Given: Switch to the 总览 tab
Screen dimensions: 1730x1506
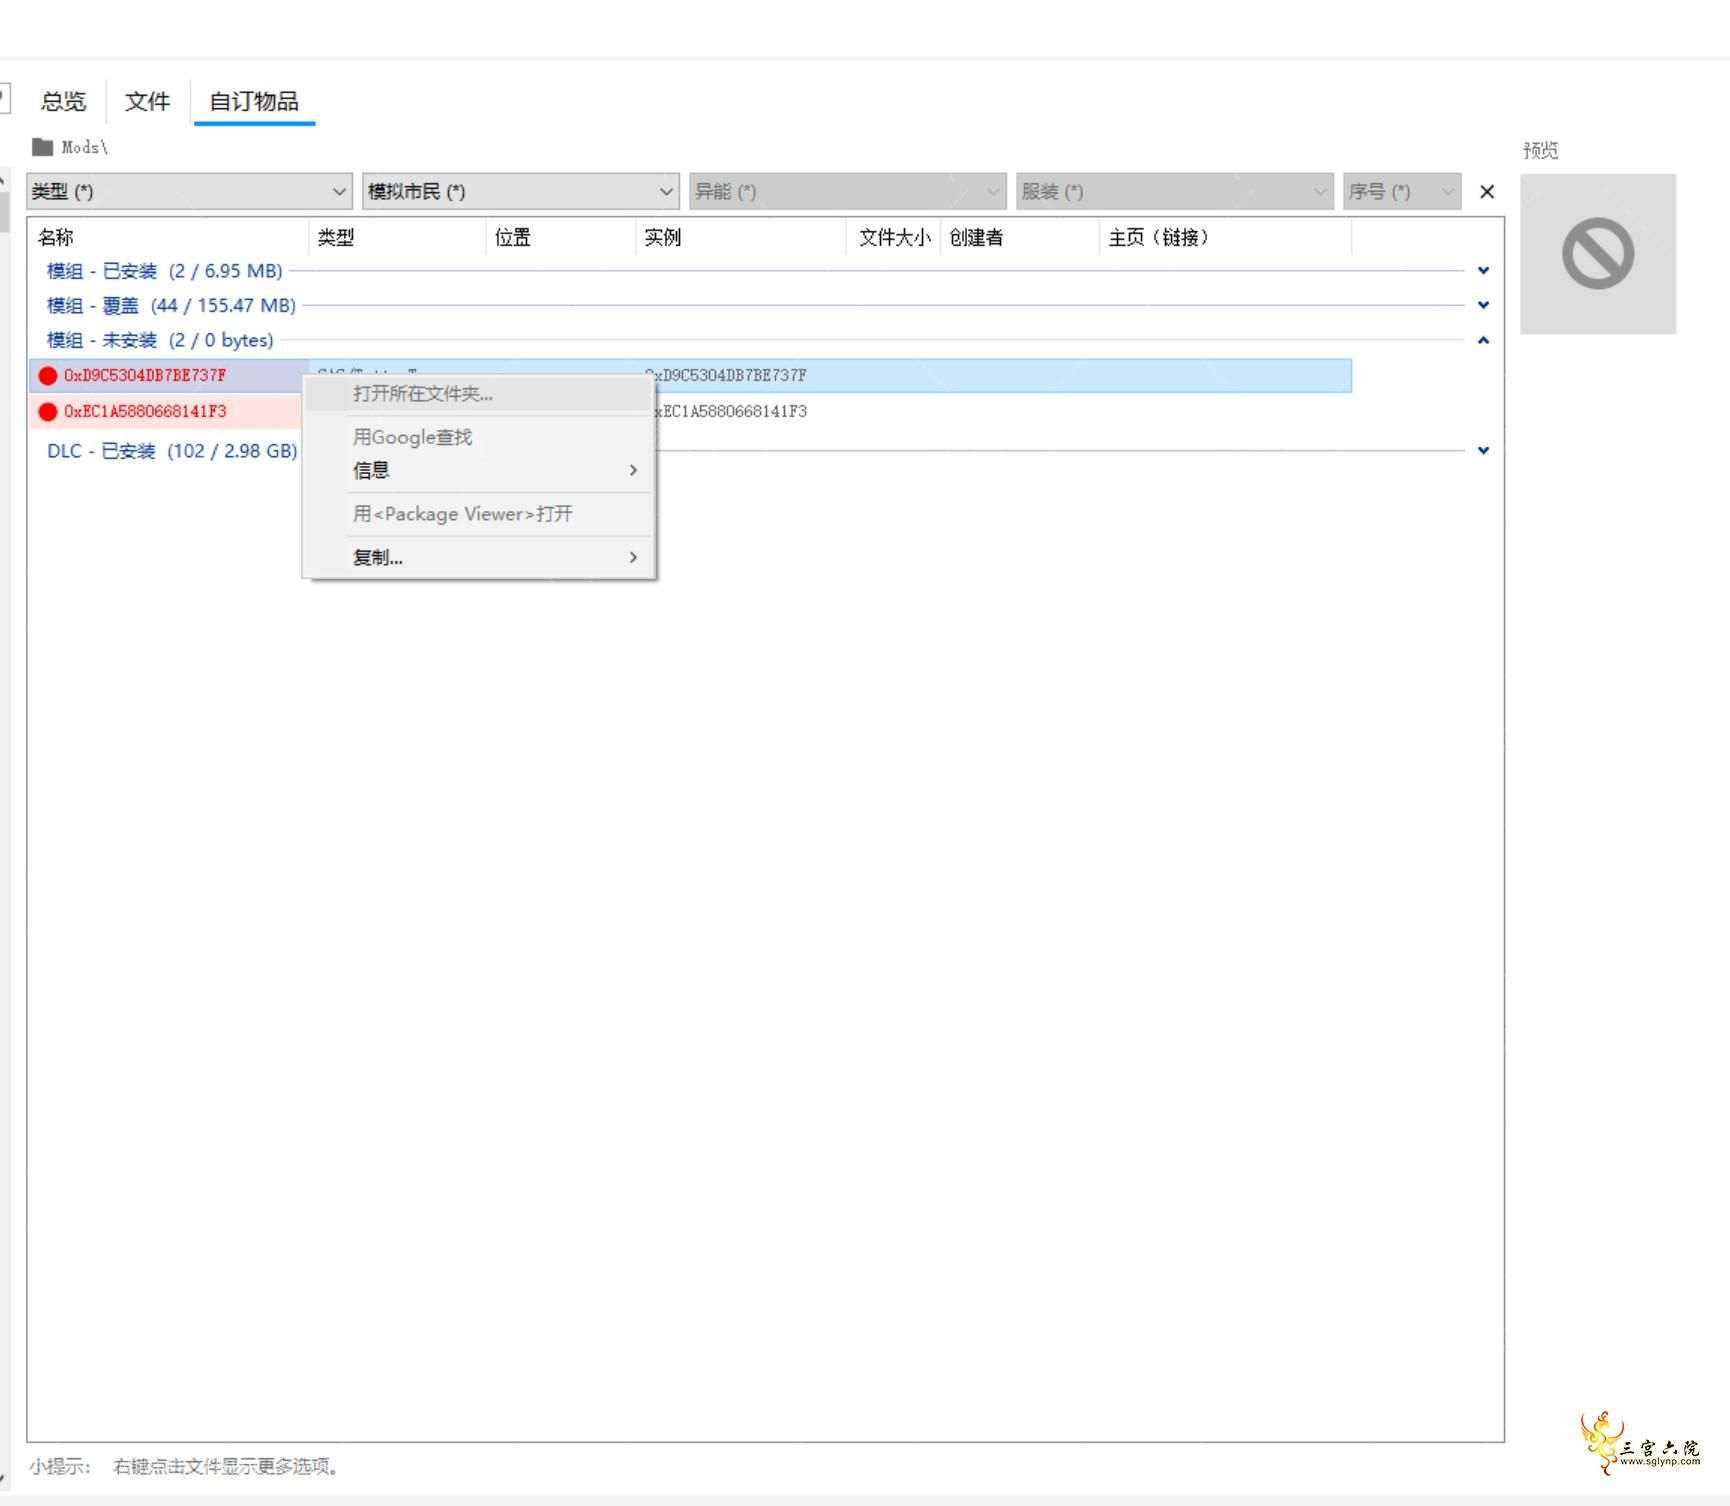Looking at the screenshot, I should coord(63,101).
